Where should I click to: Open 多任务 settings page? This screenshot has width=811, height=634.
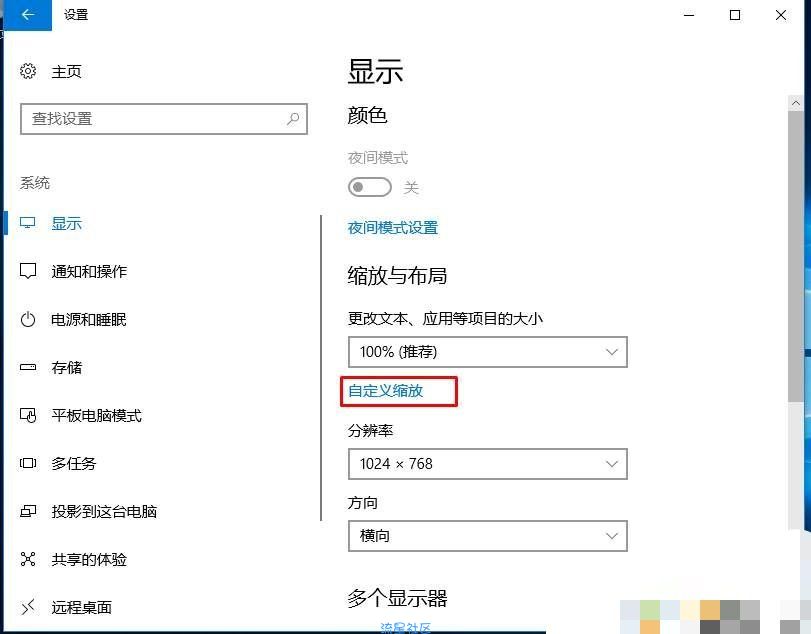point(73,463)
